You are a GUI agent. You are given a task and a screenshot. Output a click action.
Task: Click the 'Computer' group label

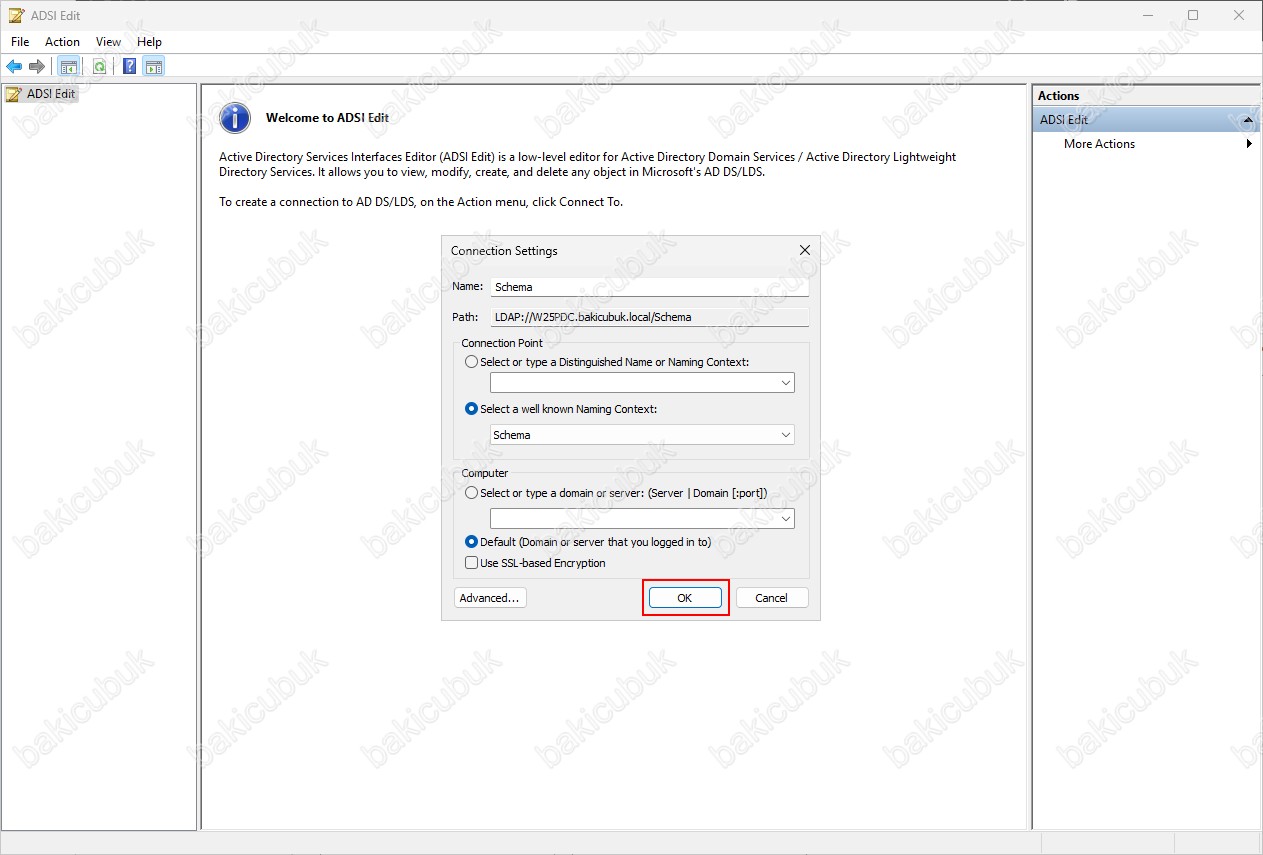coord(485,473)
